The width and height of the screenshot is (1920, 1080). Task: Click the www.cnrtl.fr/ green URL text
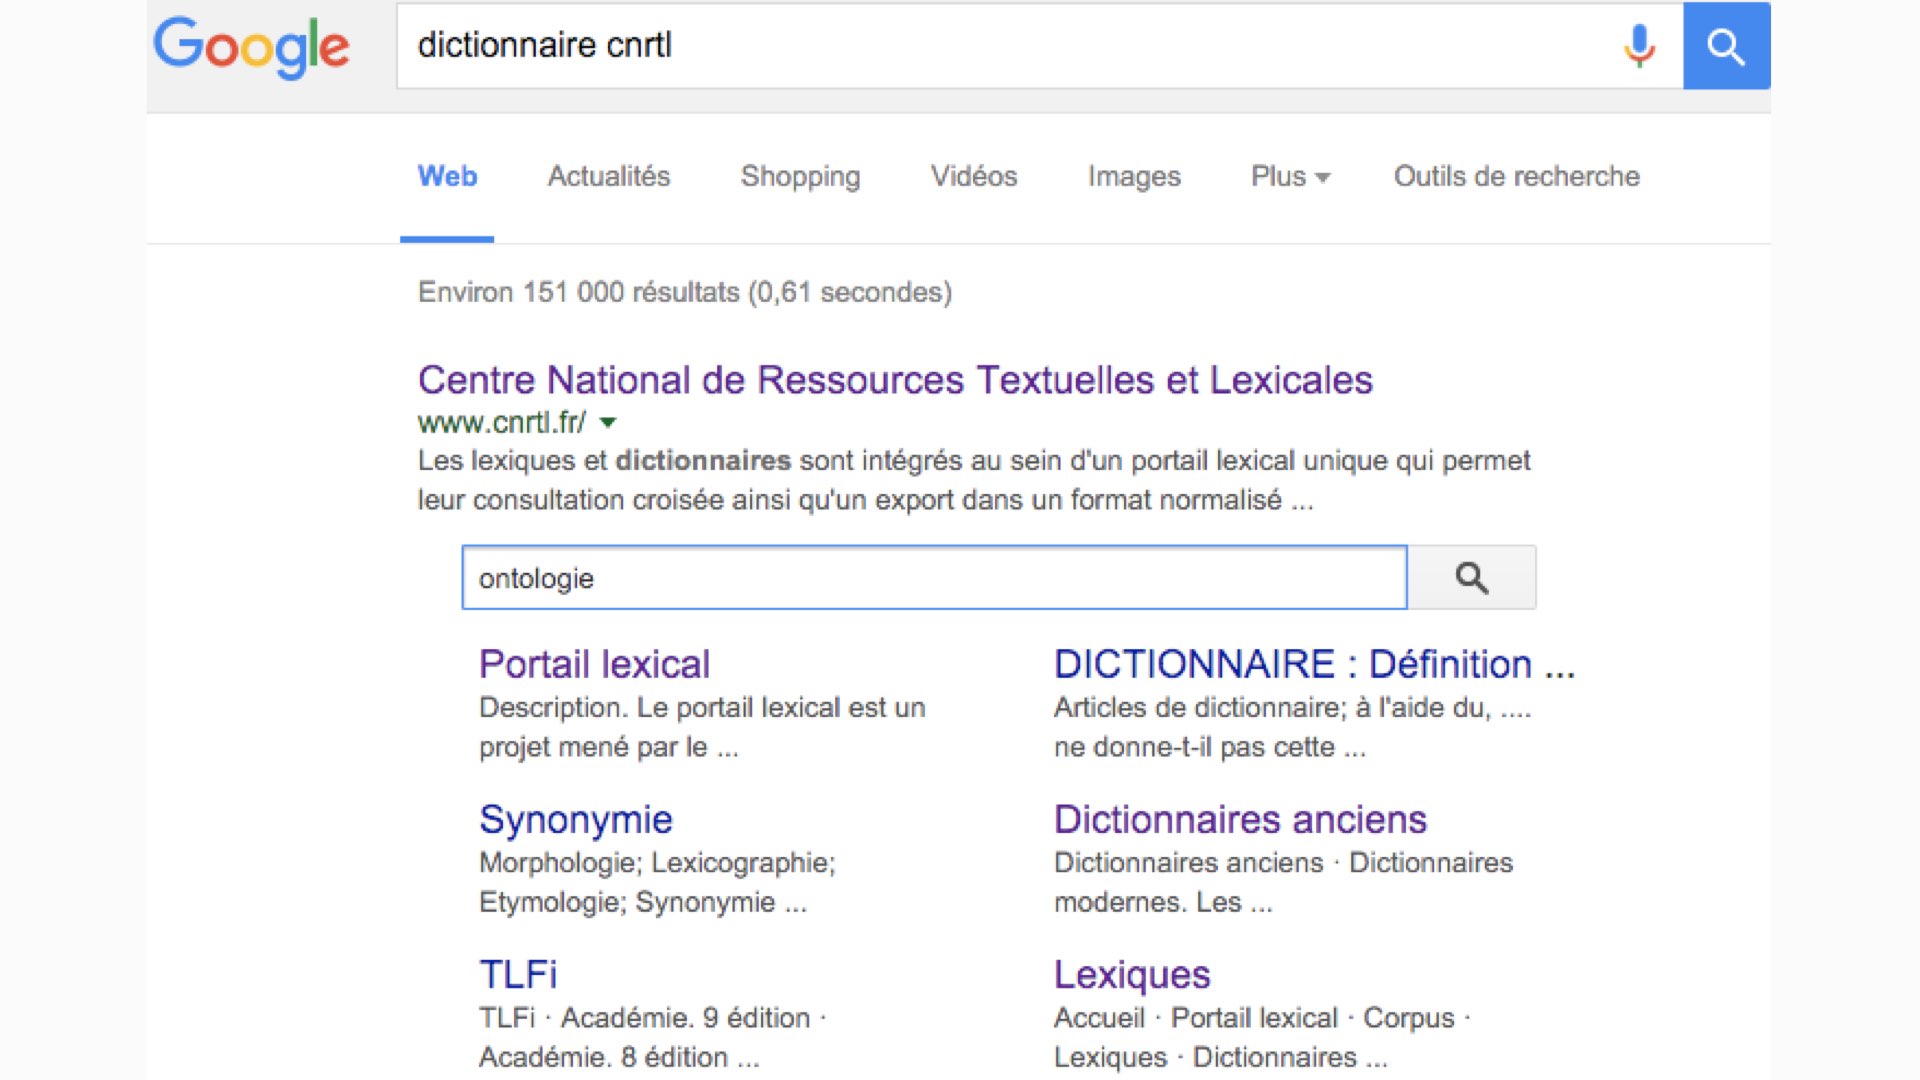[501, 423]
